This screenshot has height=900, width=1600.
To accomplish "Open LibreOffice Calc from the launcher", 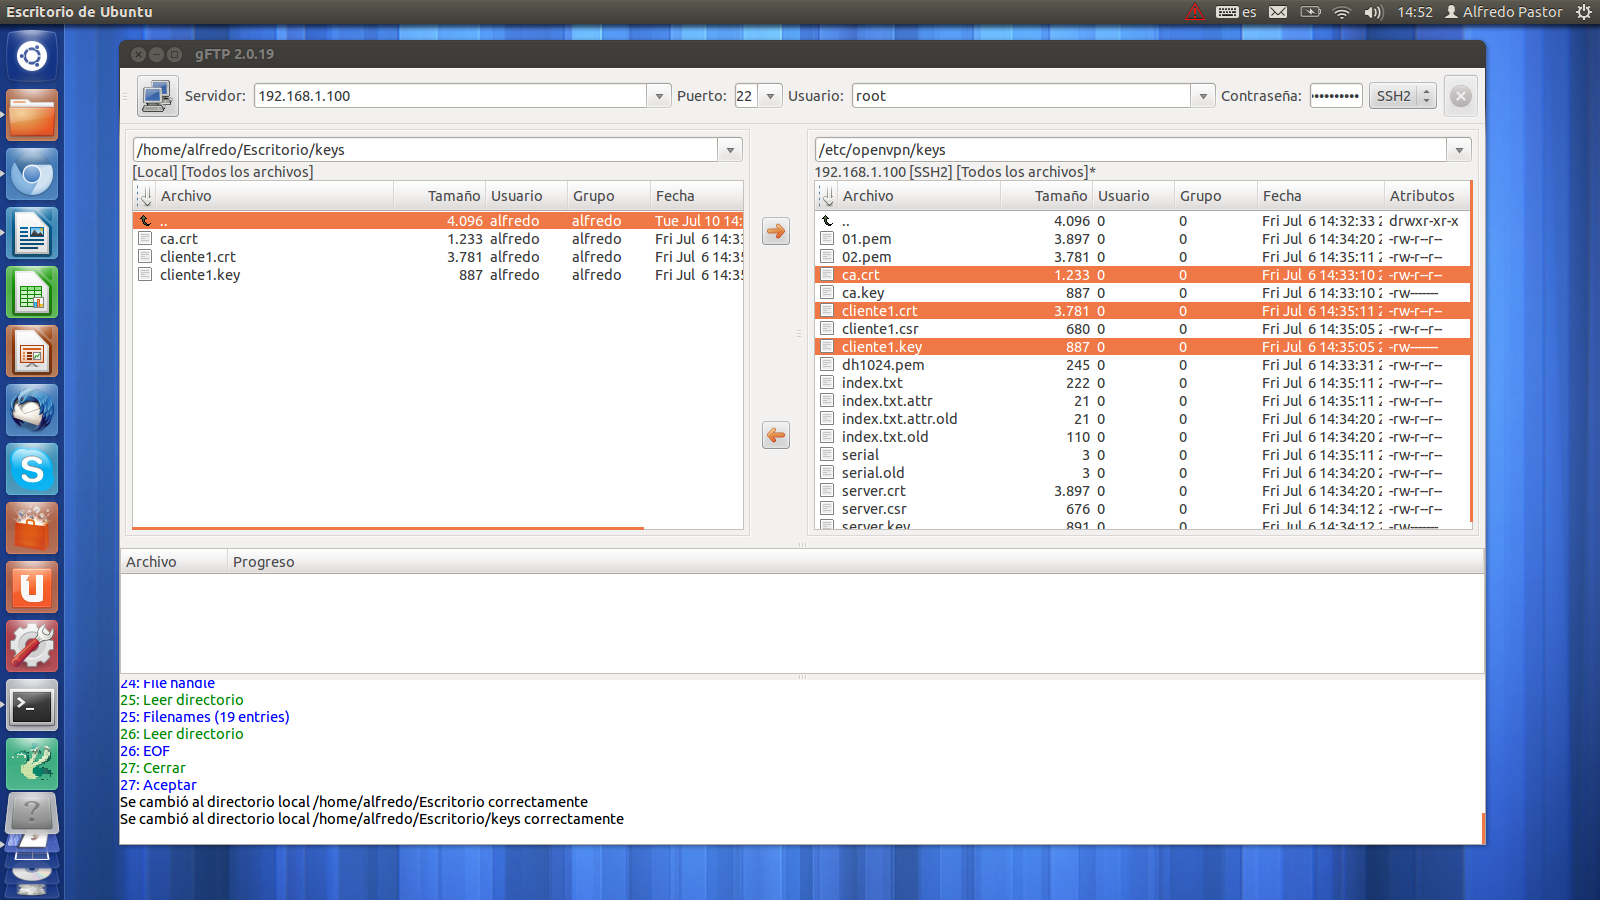I will 32,293.
